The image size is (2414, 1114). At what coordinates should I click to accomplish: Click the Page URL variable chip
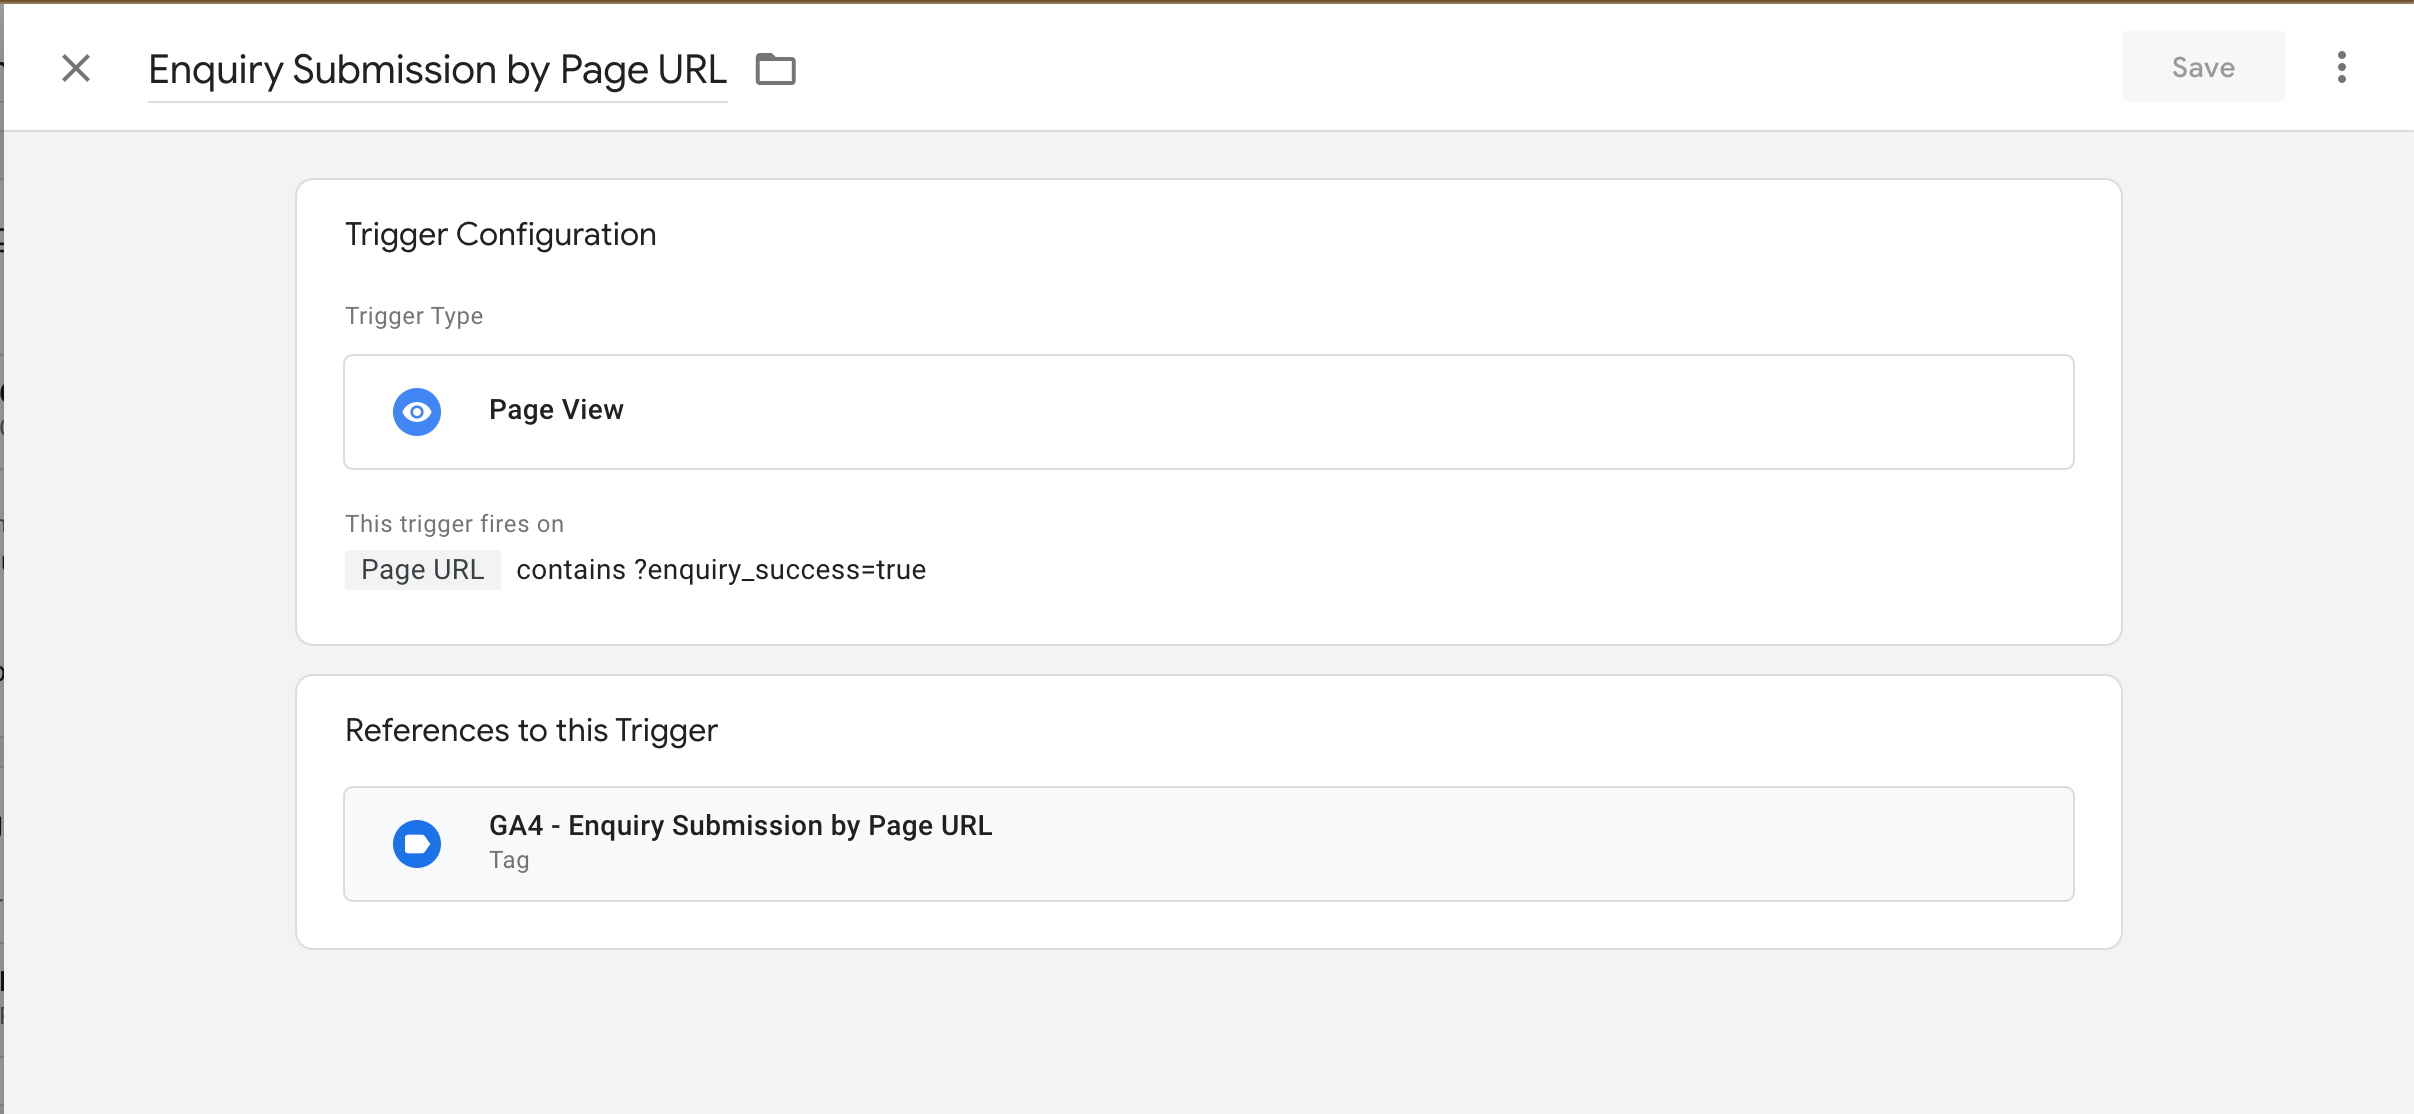pos(422,569)
